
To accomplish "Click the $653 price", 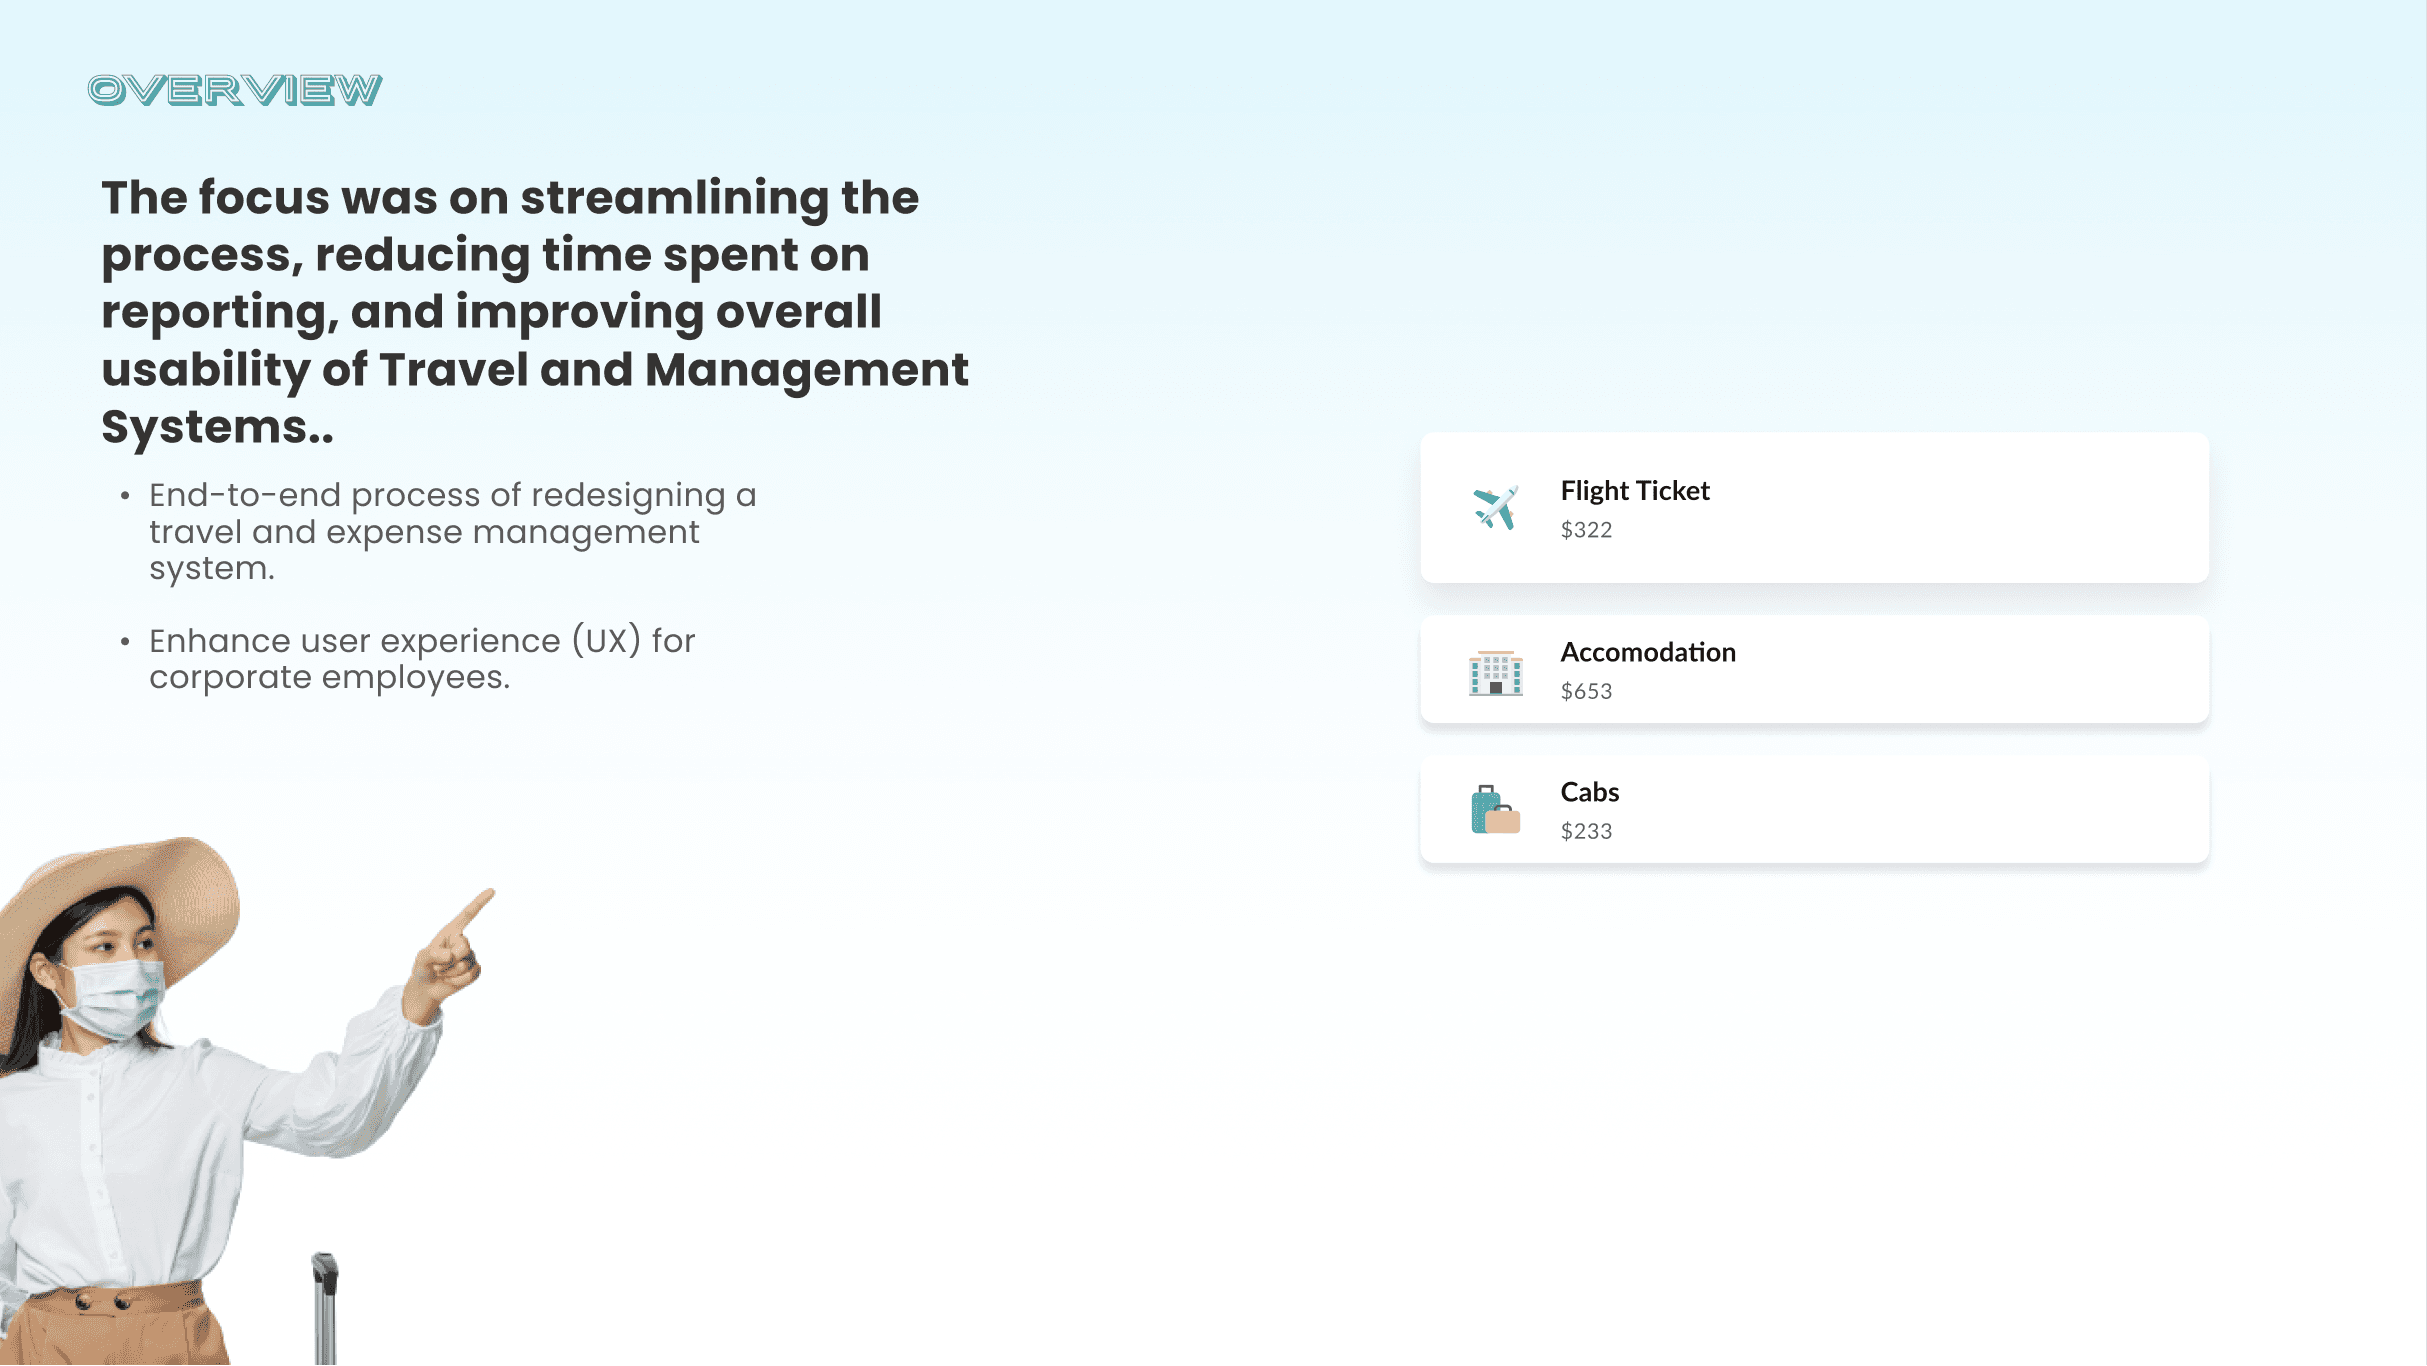I will [1586, 691].
